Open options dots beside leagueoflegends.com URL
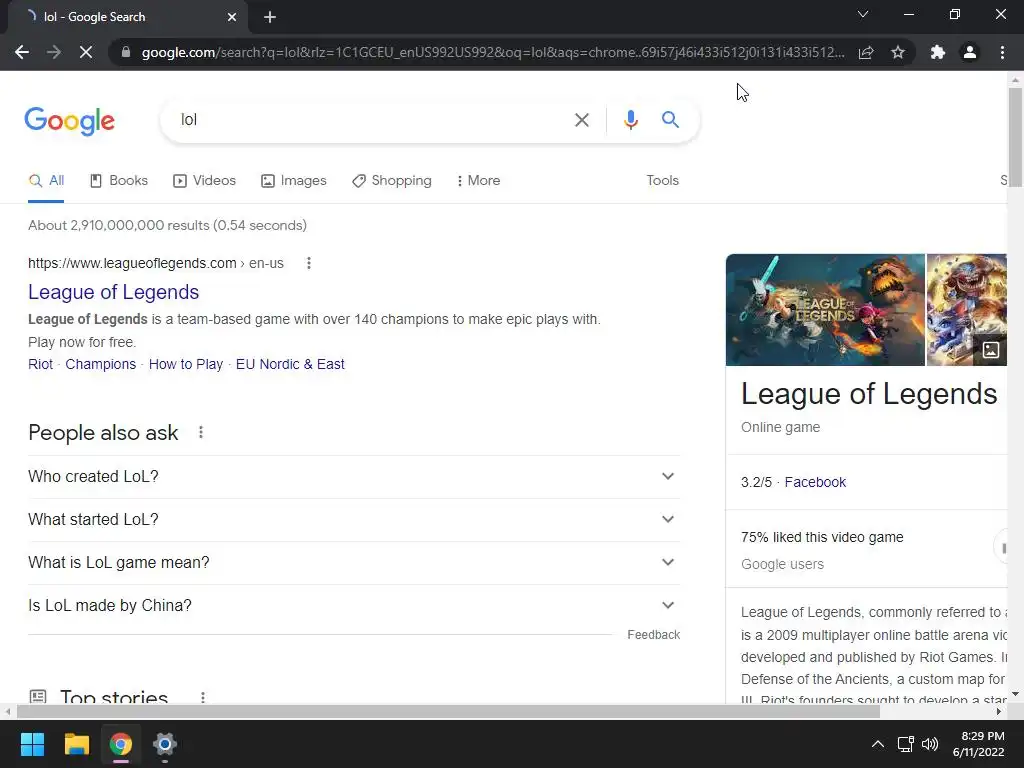1024x768 pixels. 309,263
